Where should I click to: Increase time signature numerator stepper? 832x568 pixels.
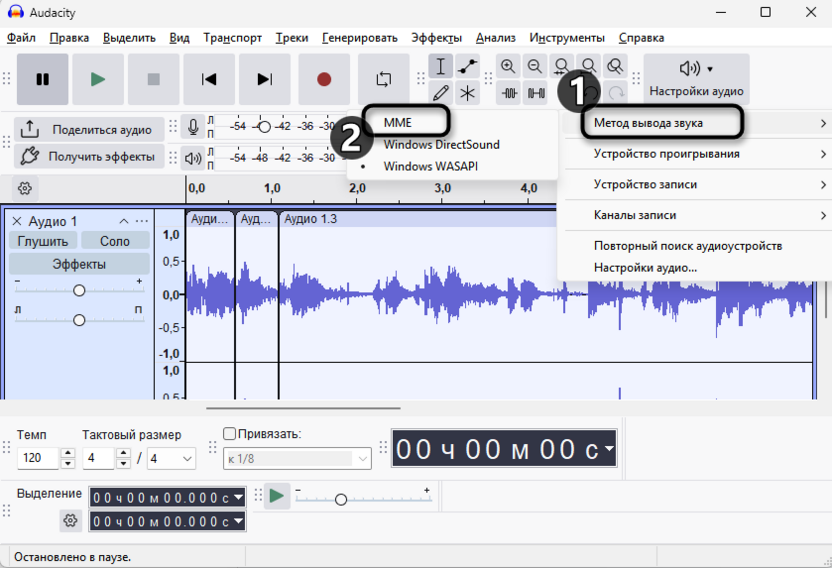pyautogui.click(x=123, y=453)
